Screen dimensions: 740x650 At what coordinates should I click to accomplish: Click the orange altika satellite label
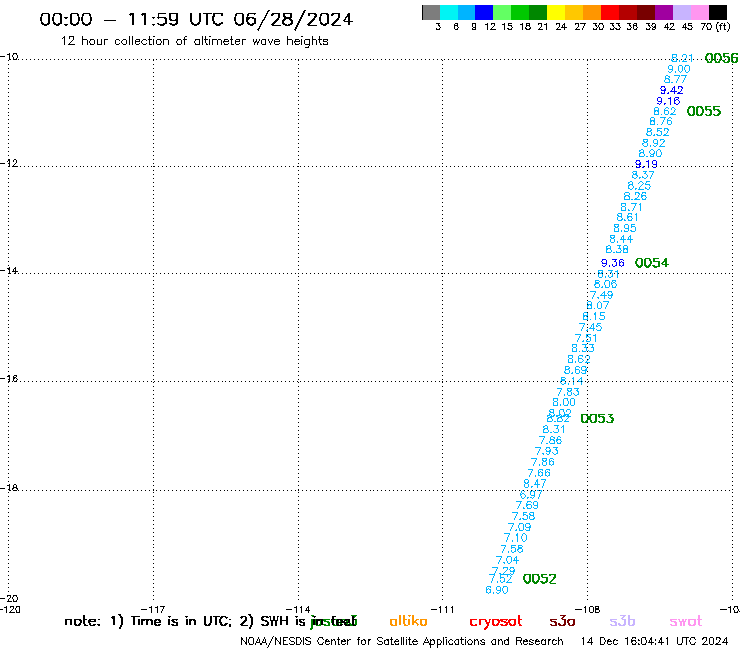408,621
